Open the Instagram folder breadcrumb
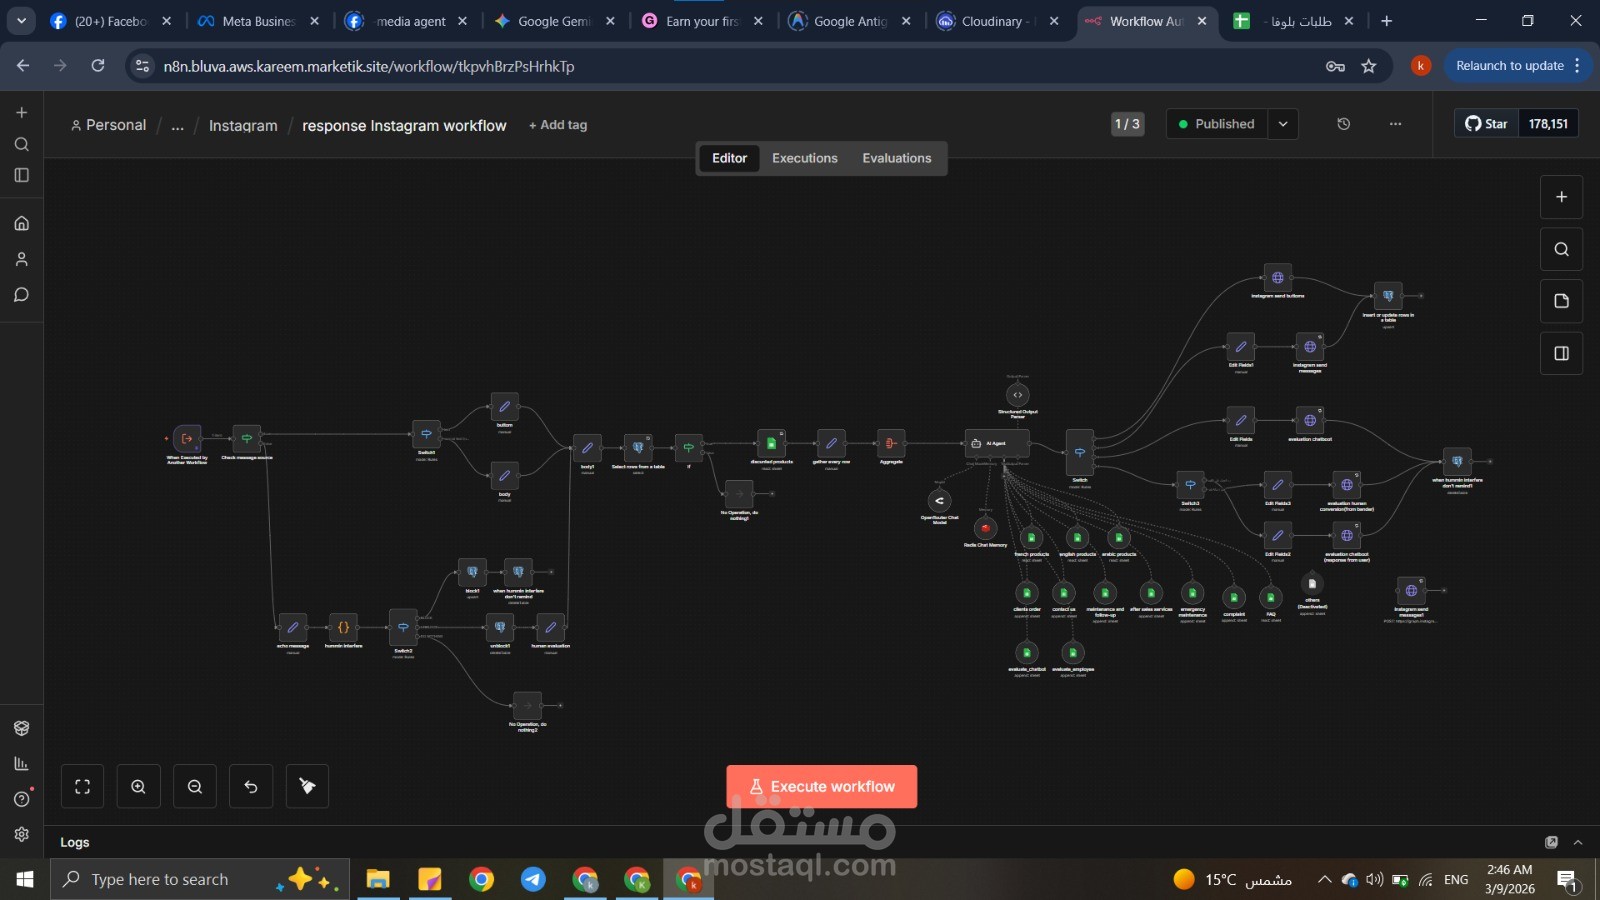This screenshot has height=900, width=1600. (x=243, y=126)
